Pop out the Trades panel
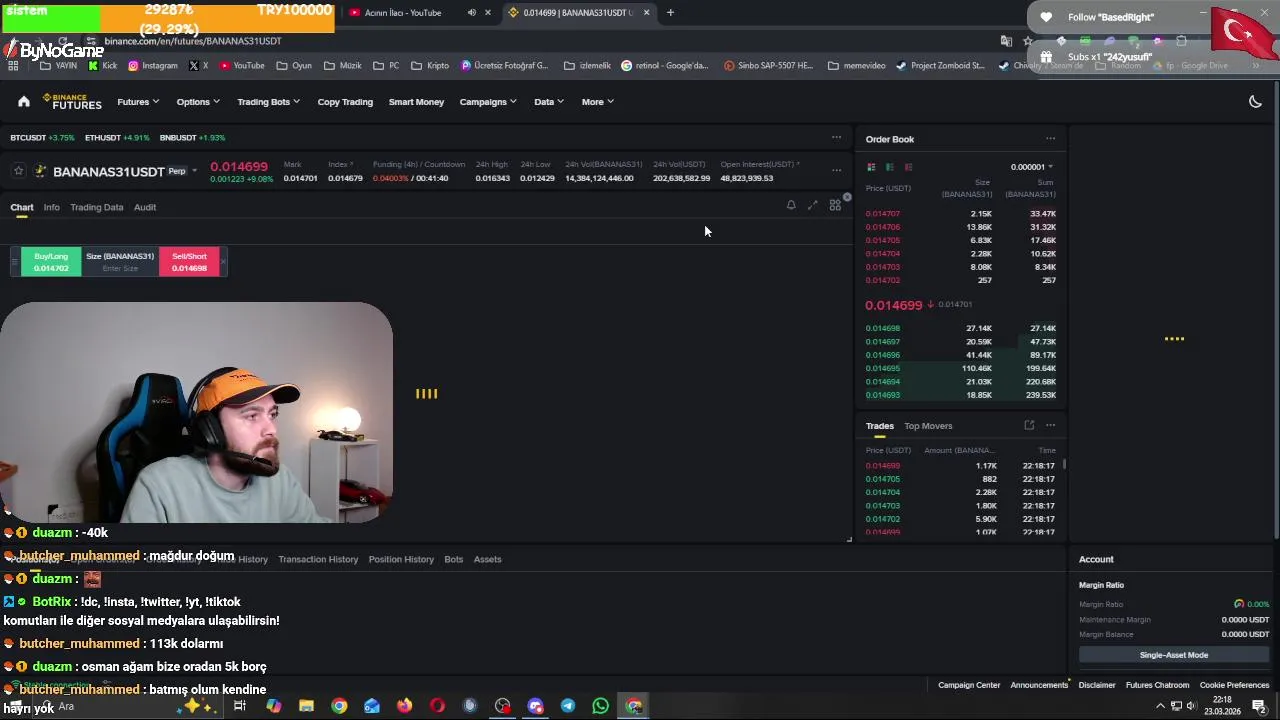This screenshot has width=1280, height=720. click(1029, 425)
